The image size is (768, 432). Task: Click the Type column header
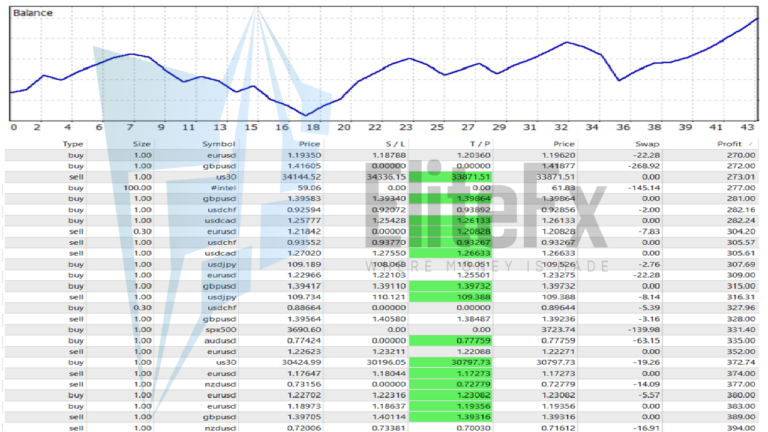(72, 144)
